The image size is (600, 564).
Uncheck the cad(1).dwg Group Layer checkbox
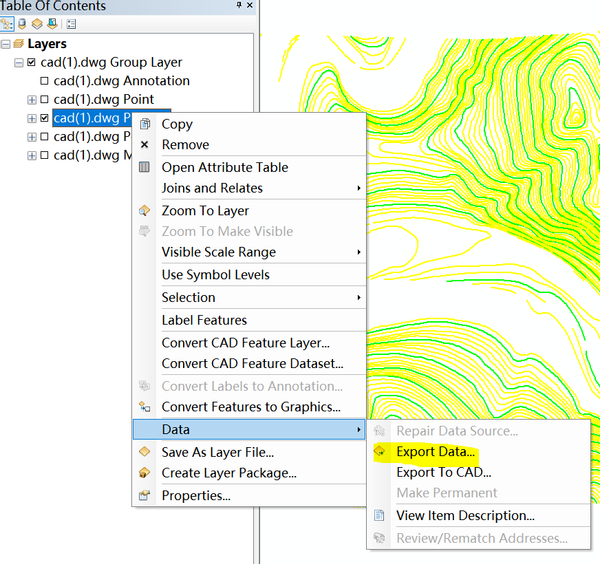tap(31, 63)
